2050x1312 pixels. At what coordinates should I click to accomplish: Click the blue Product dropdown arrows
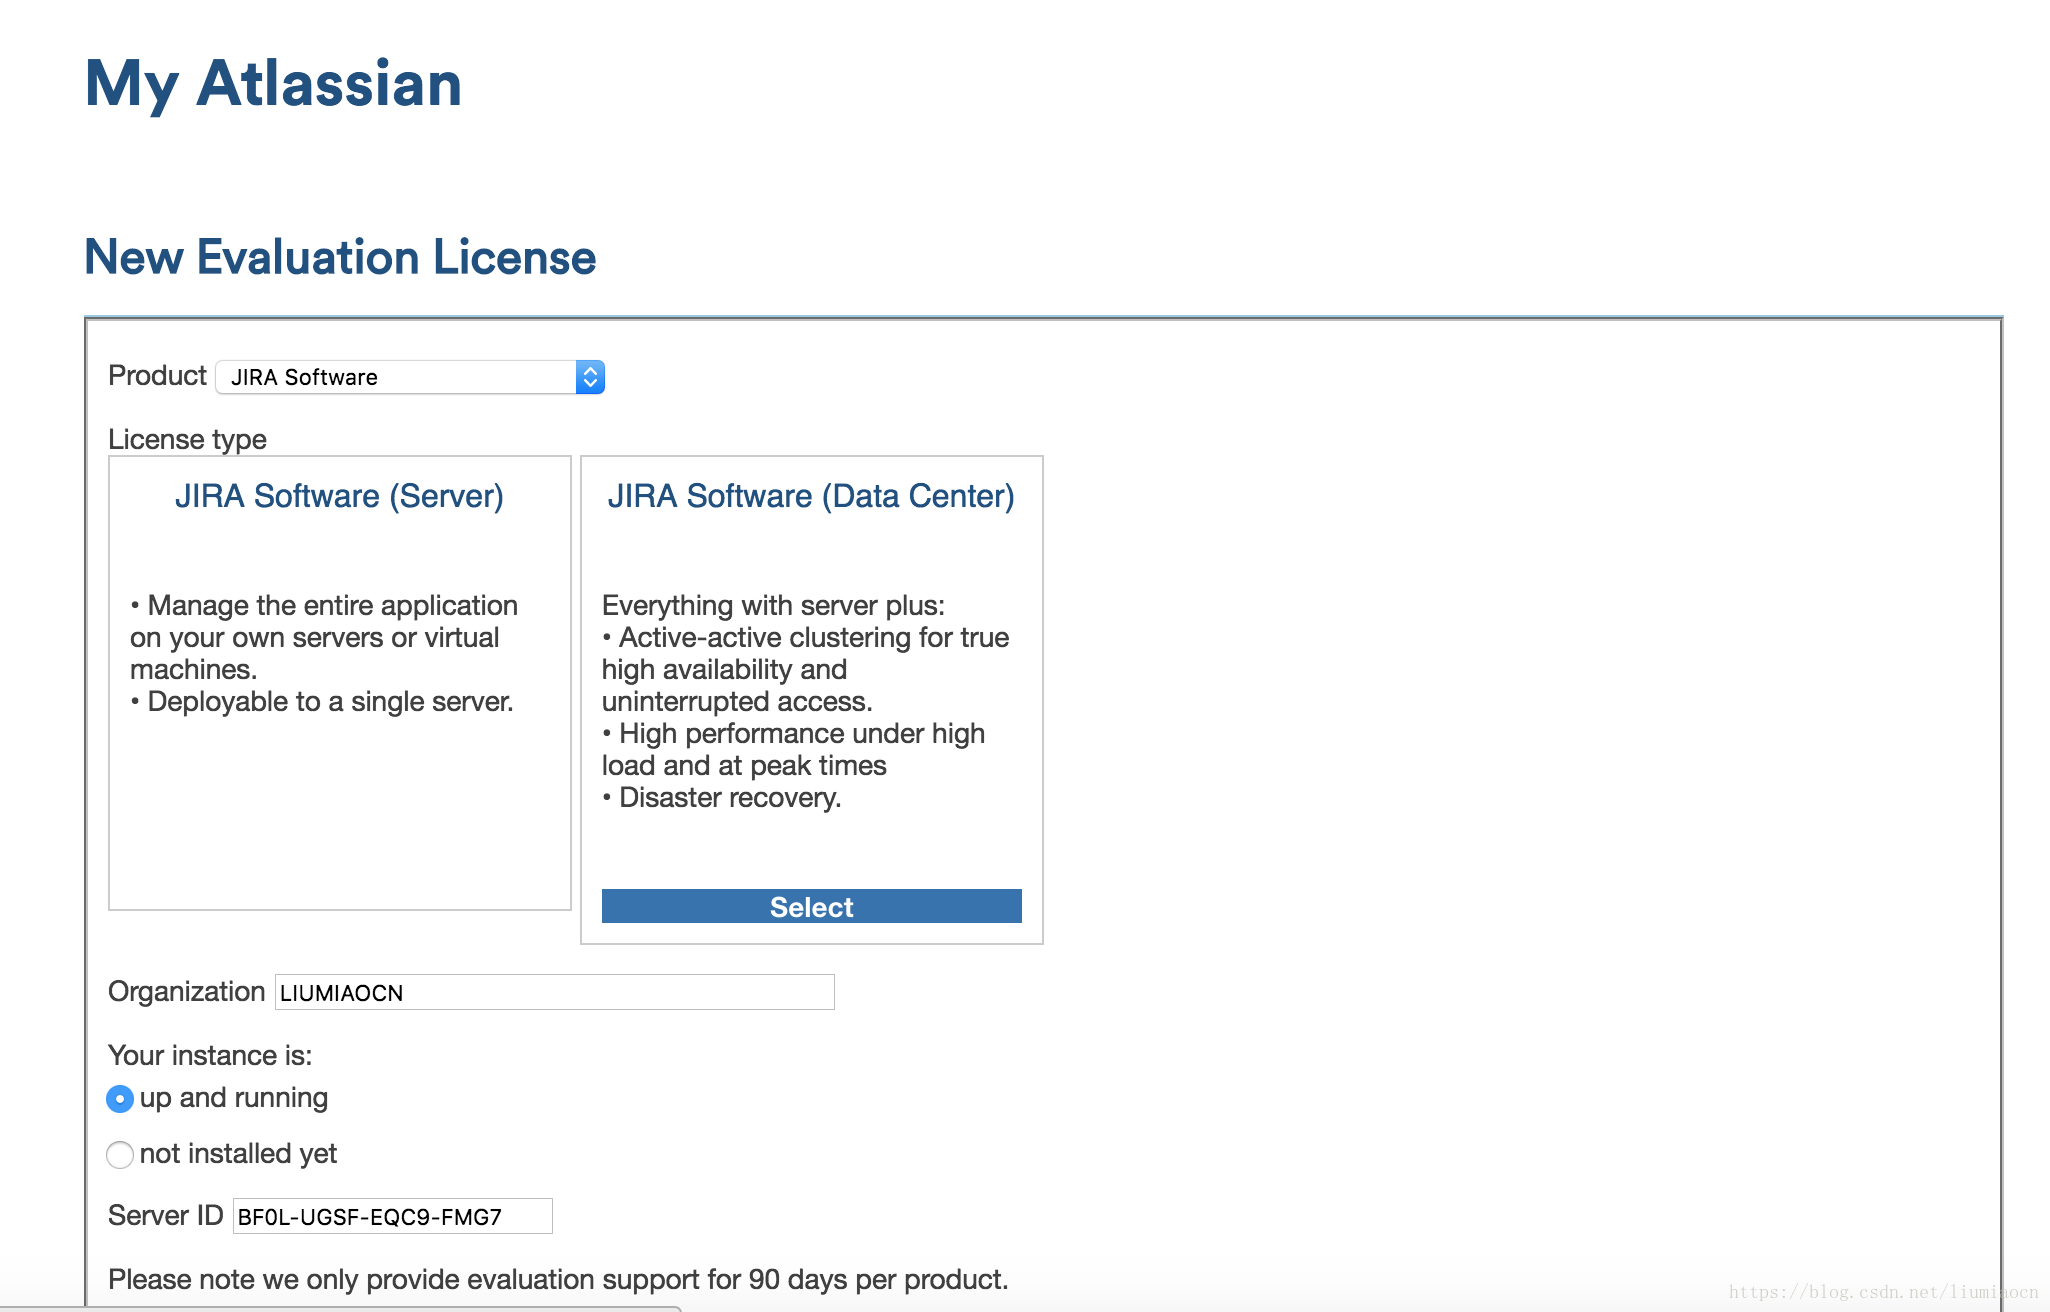pyautogui.click(x=590, y=377)
